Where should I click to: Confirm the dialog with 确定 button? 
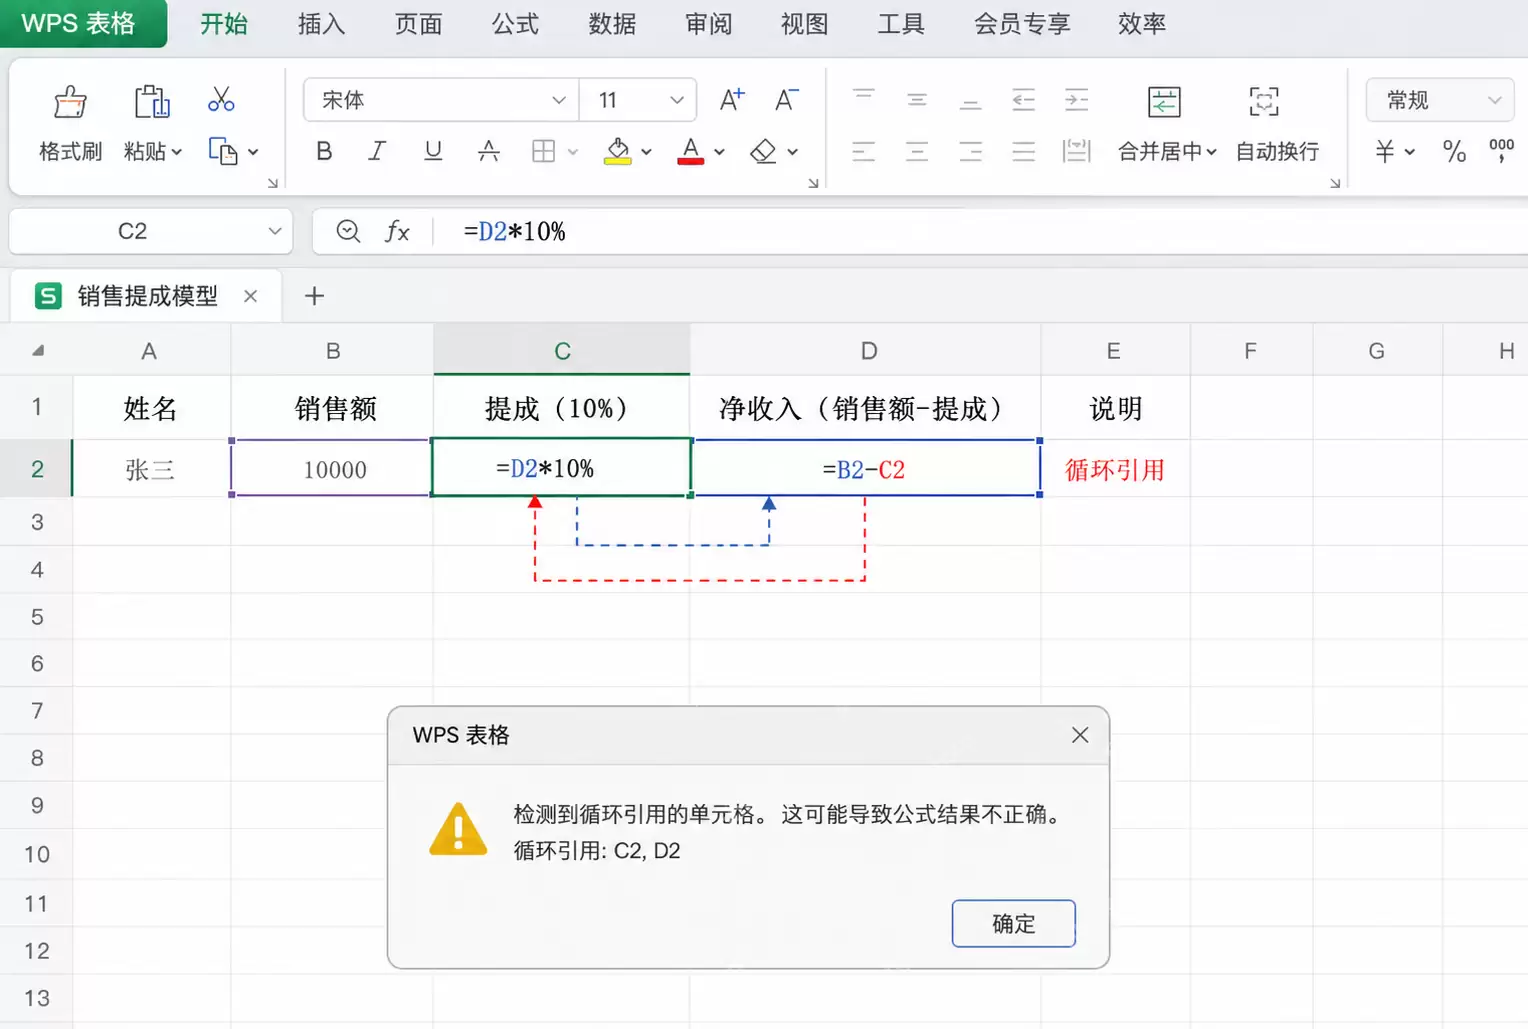(x=1013, y=923)
